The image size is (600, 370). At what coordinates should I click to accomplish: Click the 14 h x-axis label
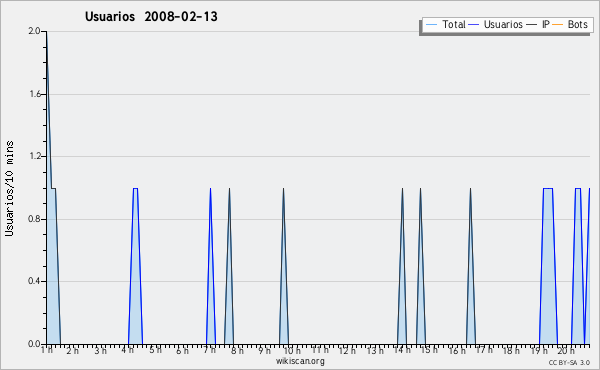[x=402, y=350]
